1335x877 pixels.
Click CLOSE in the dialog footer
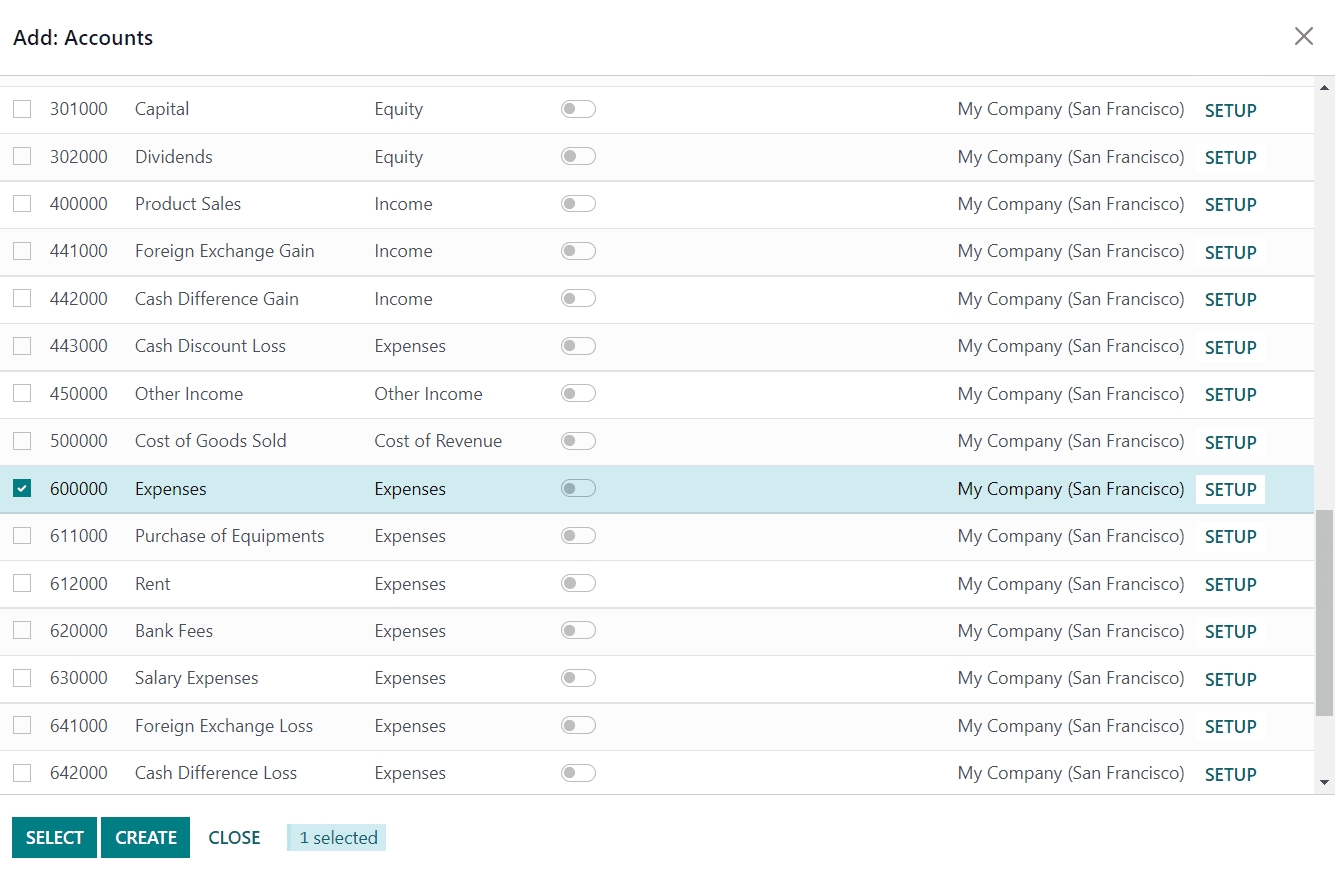point(234,838)
